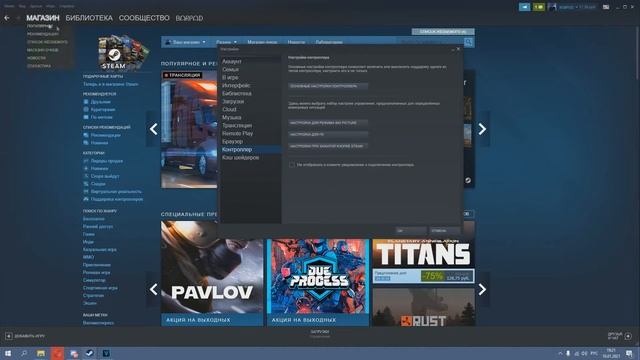Show previous featured game with left arrow
The height and width of the screenshot is (360, 640).
[153, 129]
